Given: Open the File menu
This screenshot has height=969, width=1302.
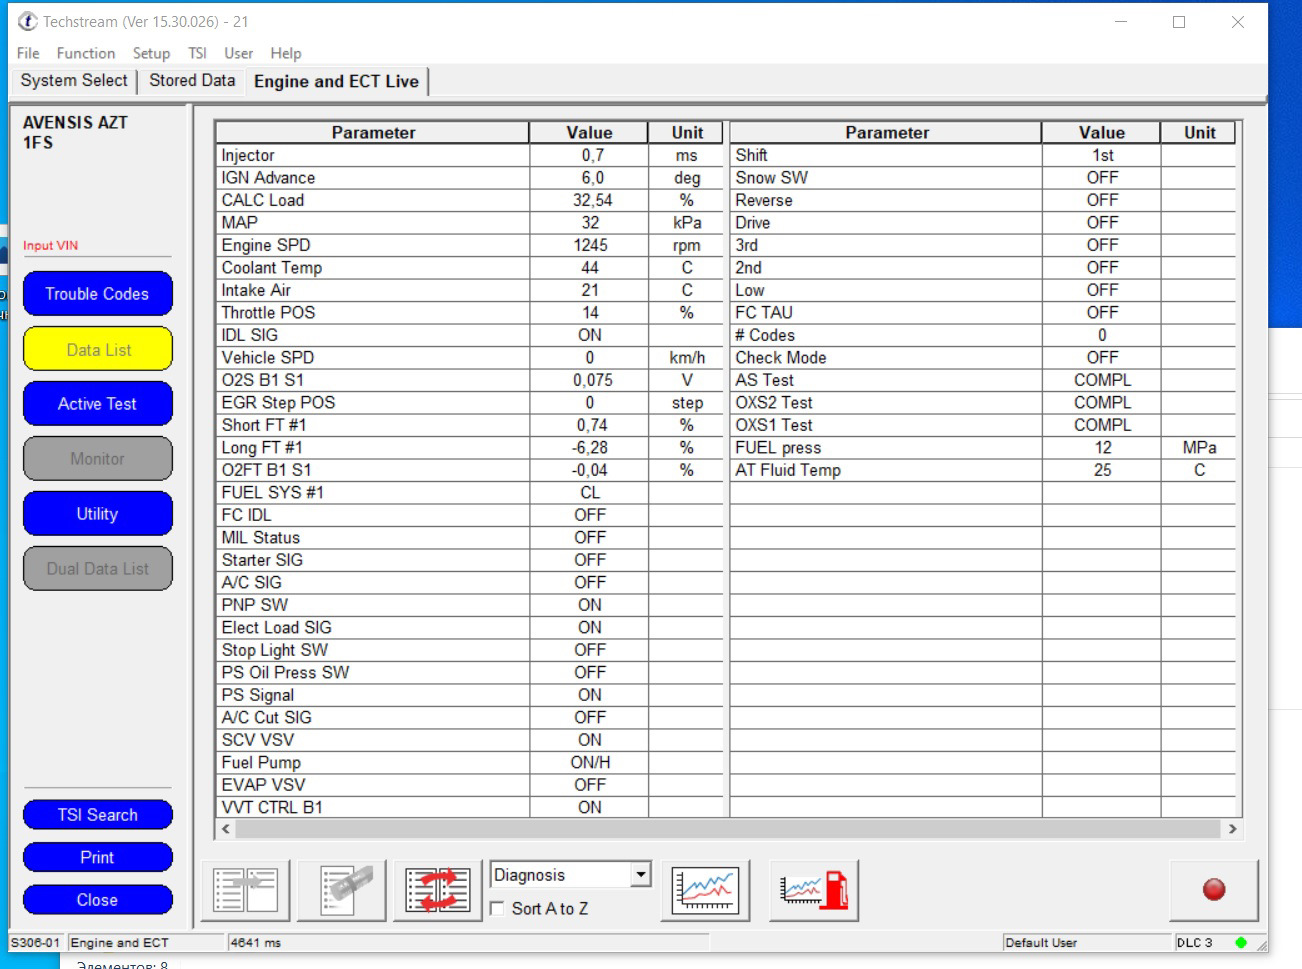Looking at the screenshot, I should tap(28, 53).
